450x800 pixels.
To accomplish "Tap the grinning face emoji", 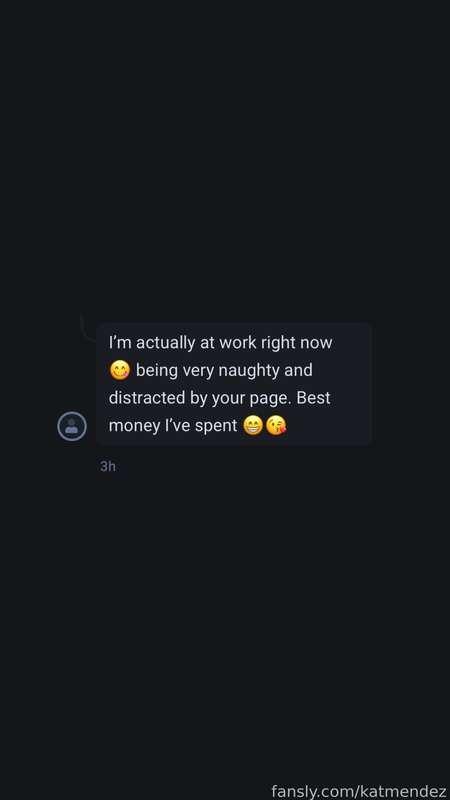I will [x=253, y=426].
